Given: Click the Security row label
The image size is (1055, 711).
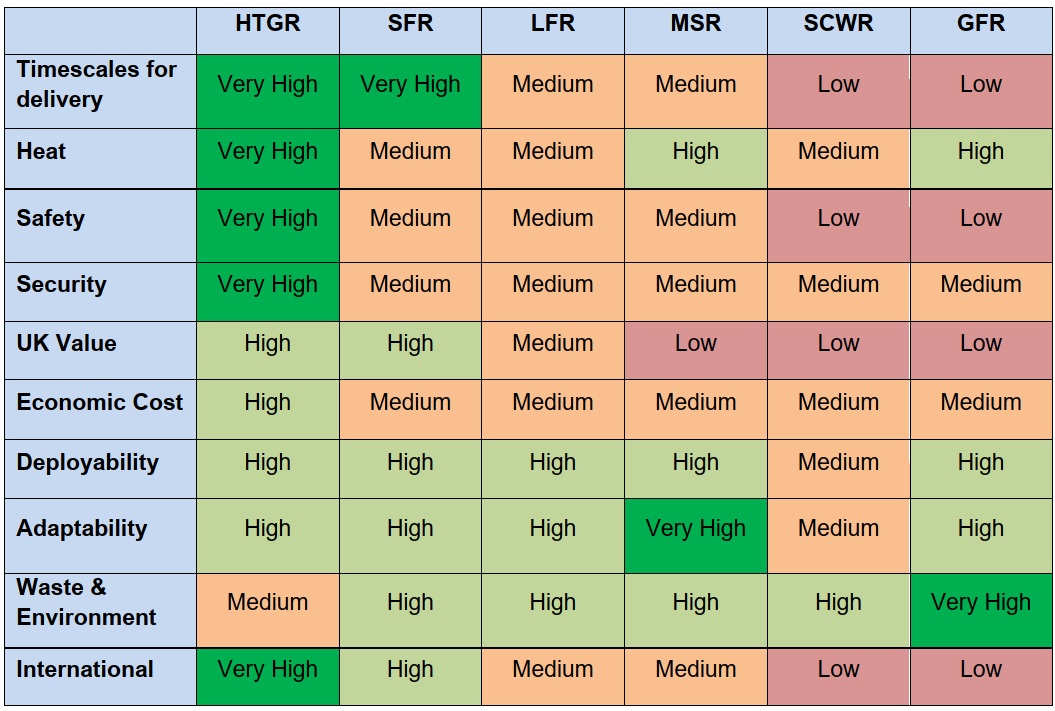Looking at the screenshot, I should [61, 285].
